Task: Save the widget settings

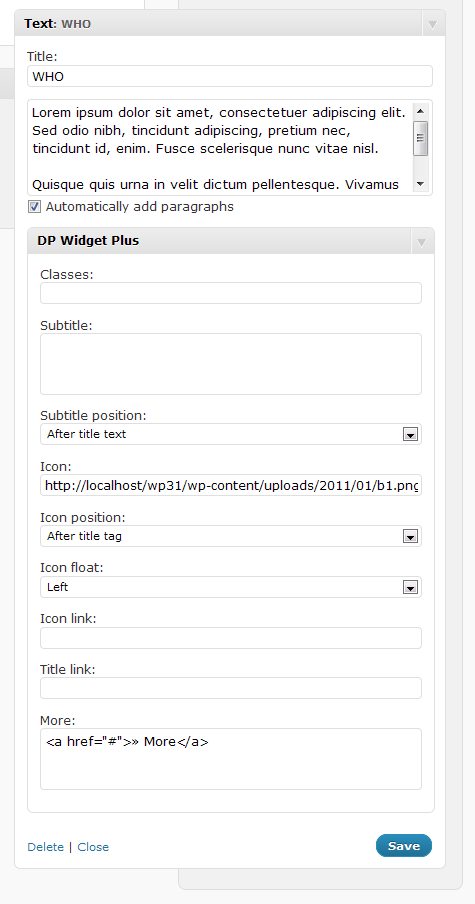Action: (x=404, y=846)
